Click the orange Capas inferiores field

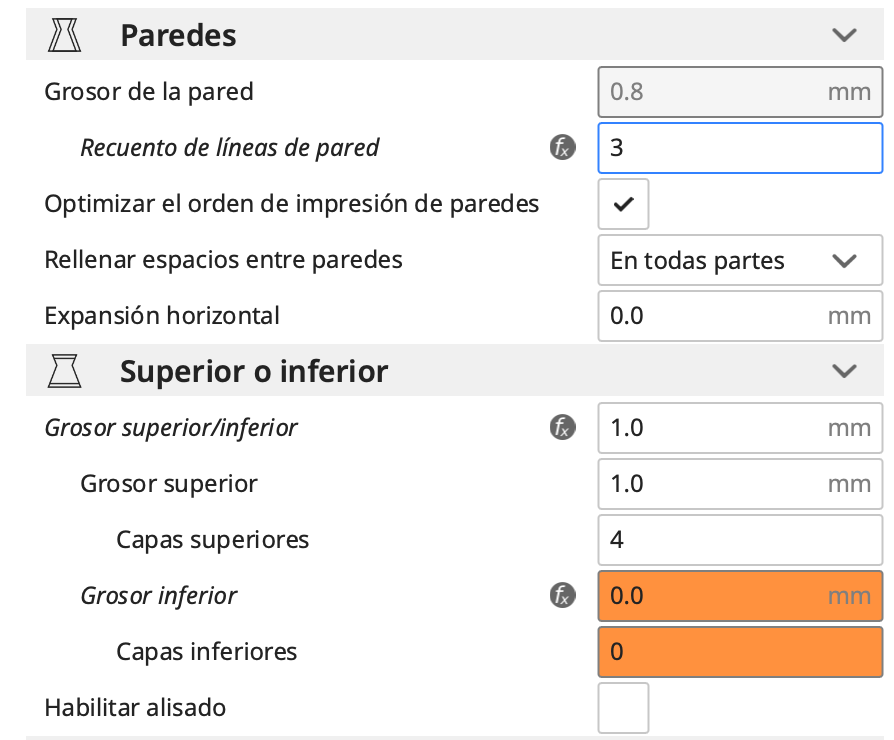(x=740, y=652)
